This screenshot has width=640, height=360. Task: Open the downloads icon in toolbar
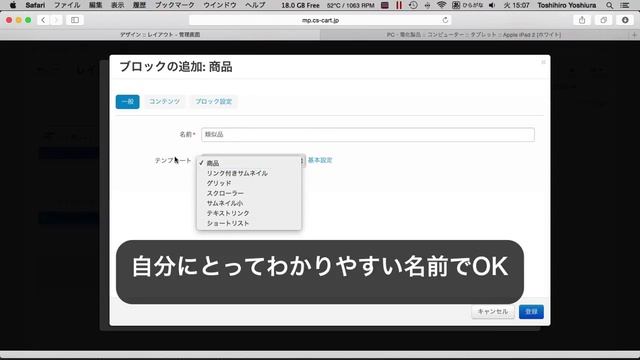[625, 20]
